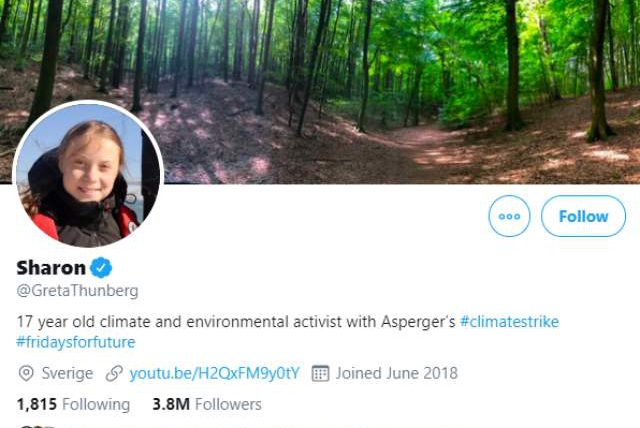
Task: Click the 3.8M follower count number
Action: (x=169, y=404)
